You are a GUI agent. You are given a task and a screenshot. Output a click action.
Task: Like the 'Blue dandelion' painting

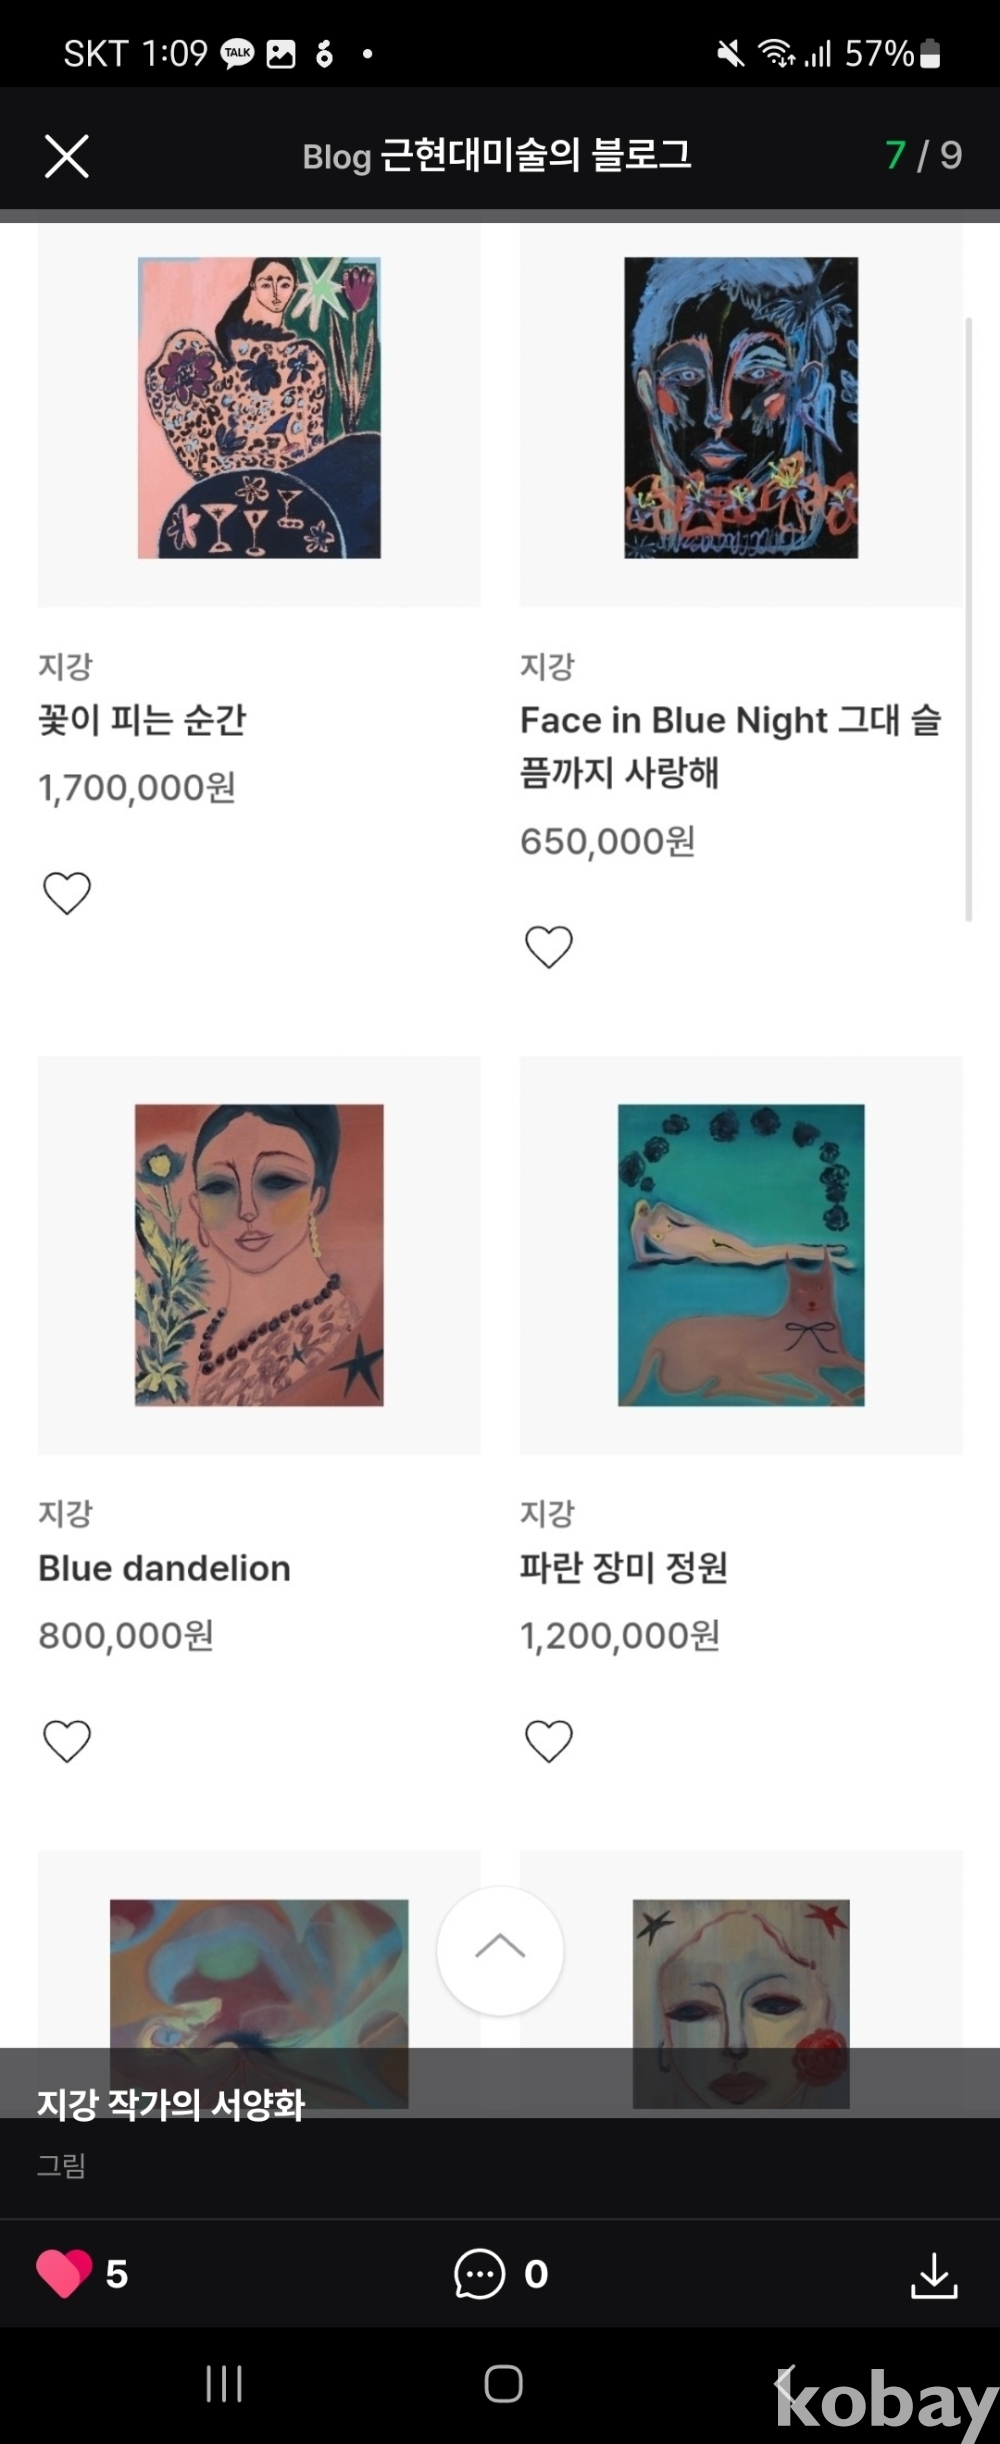pyautogui.click(x=67, y=1740)
